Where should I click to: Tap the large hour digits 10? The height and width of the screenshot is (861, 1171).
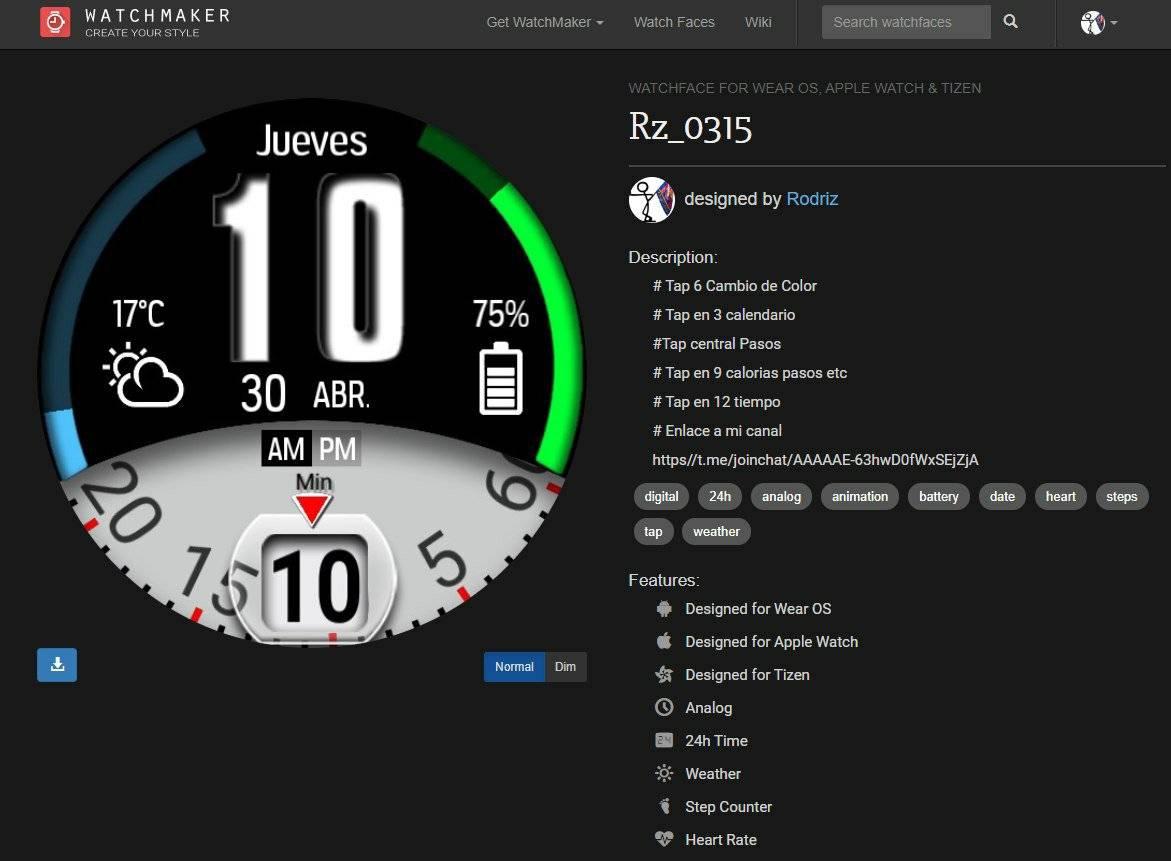click(x=310, y=269)
